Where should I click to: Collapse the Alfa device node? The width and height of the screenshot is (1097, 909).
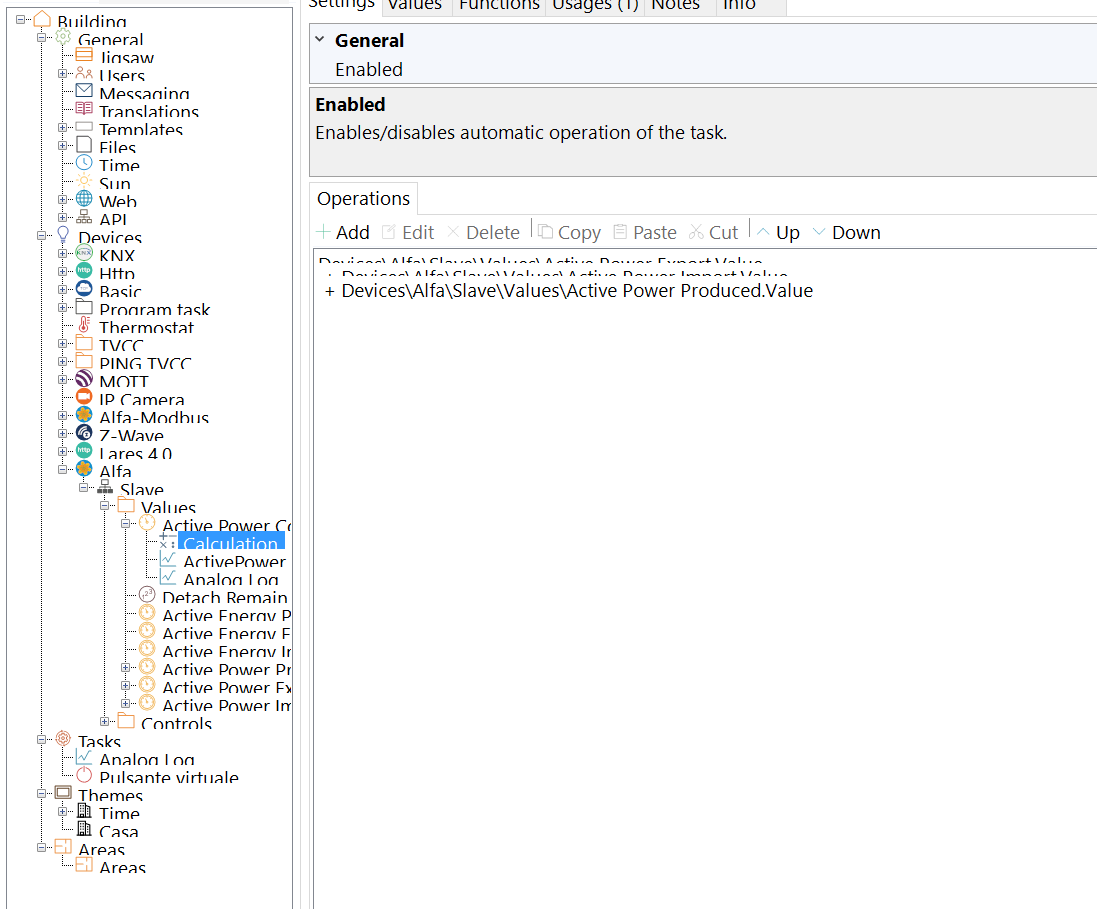(x=63, y=470)
